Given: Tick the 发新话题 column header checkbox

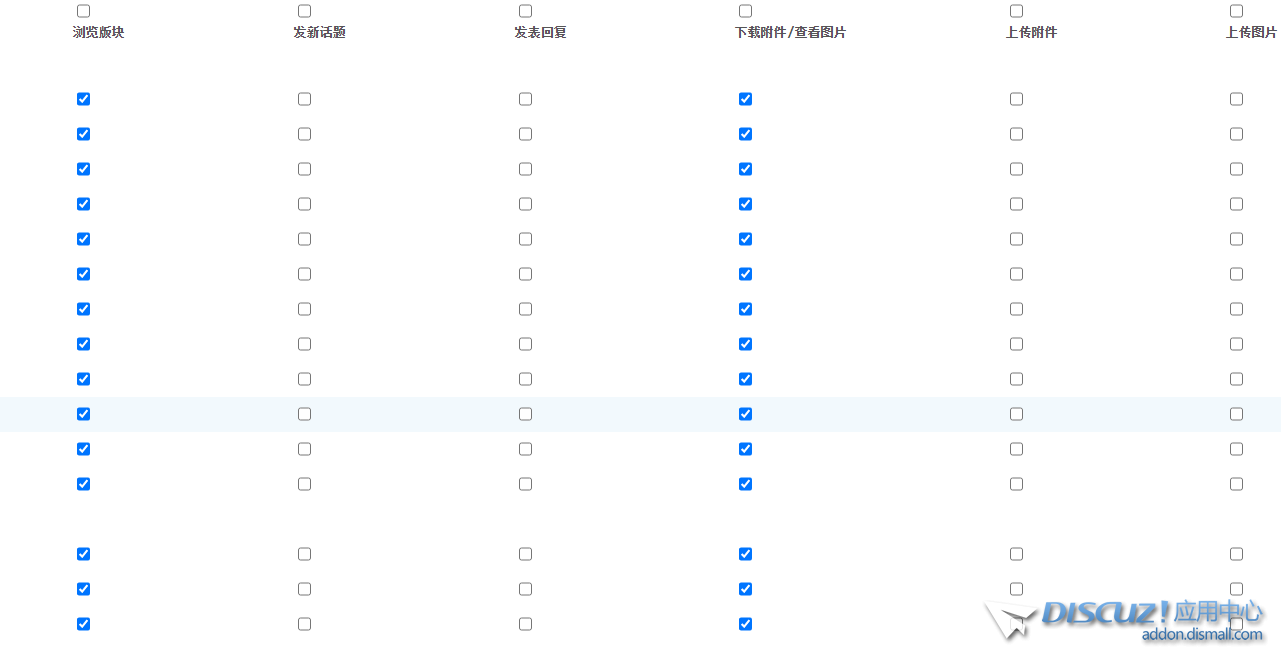Looking at the screenshot, I should [304, 11].
